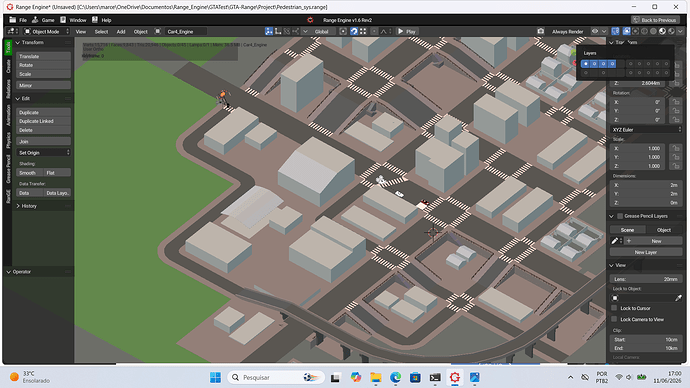Toggle the gizmo display button in header
The width and height of the screenshot is (690, 388).
(x=616, y=31)
